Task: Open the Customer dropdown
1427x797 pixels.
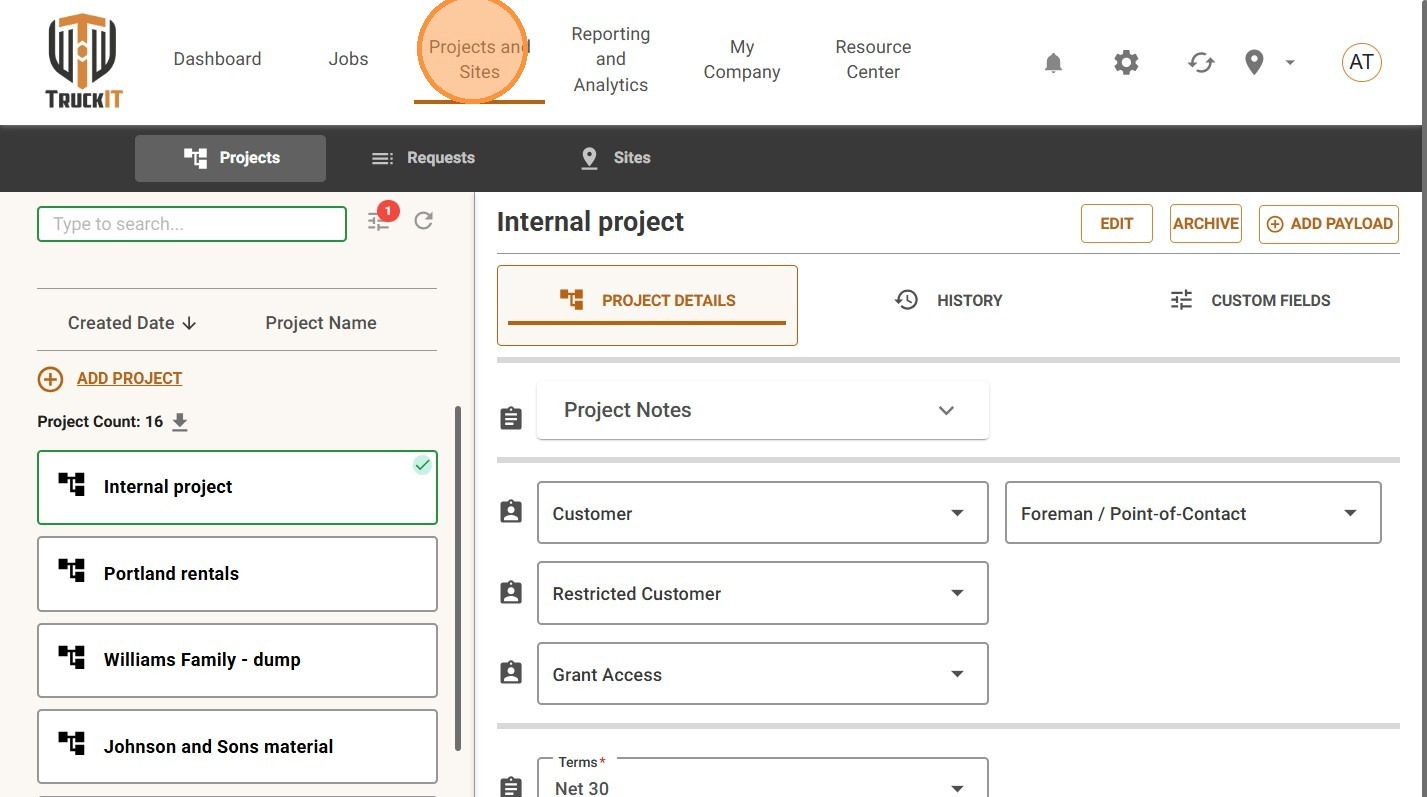Action: 763,513
